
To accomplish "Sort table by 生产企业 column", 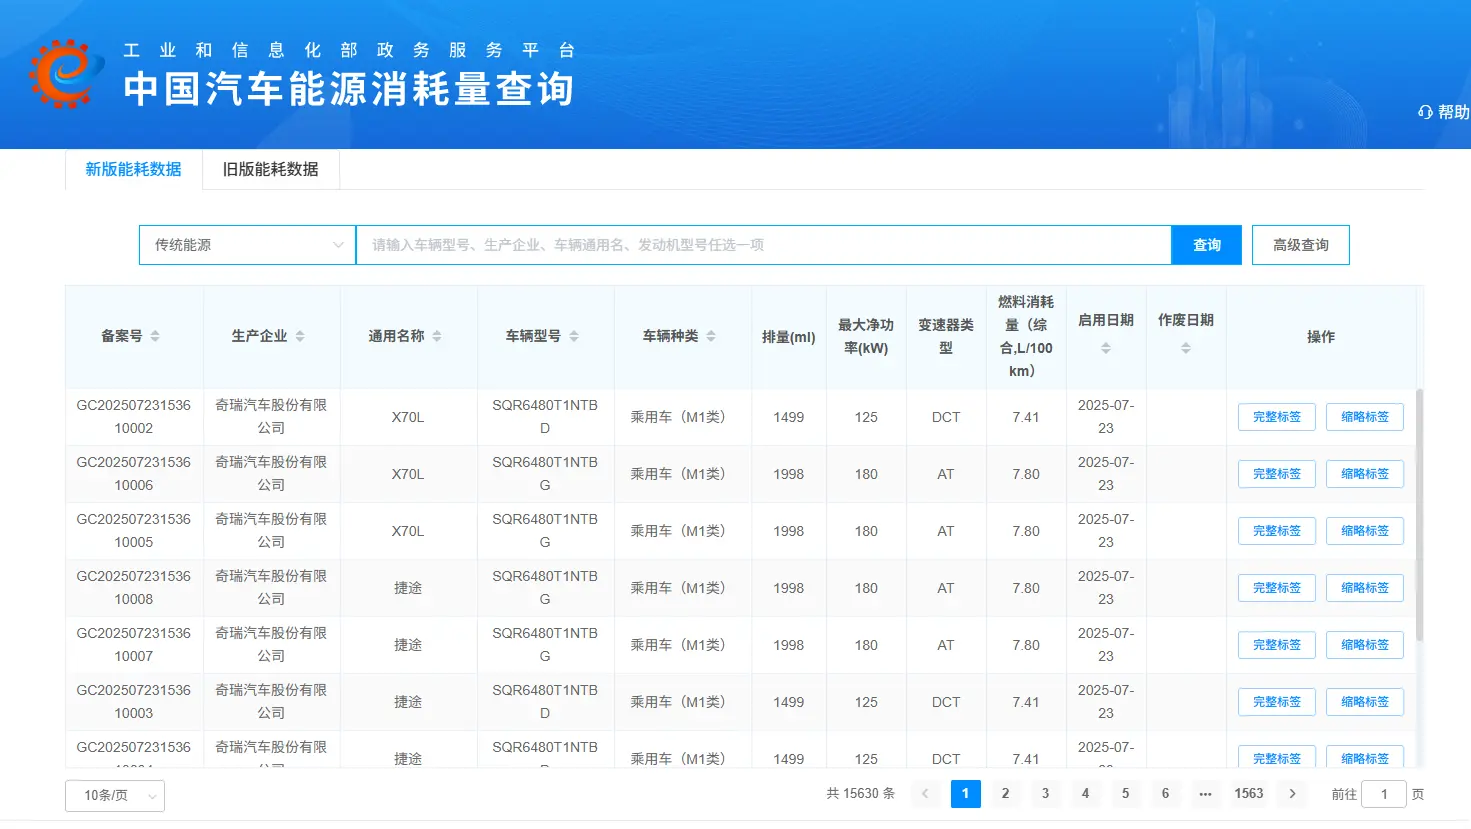I will point(300,336).
